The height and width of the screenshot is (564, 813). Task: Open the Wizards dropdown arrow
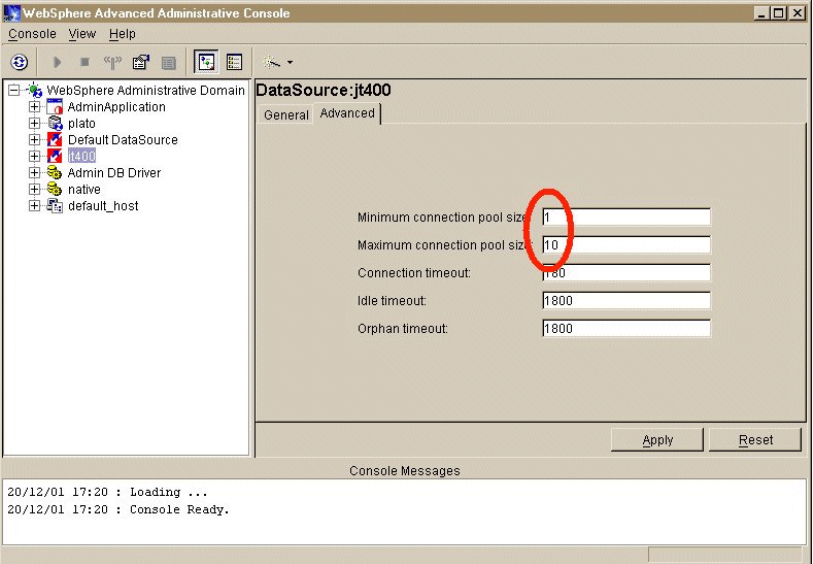coord(290,63)
